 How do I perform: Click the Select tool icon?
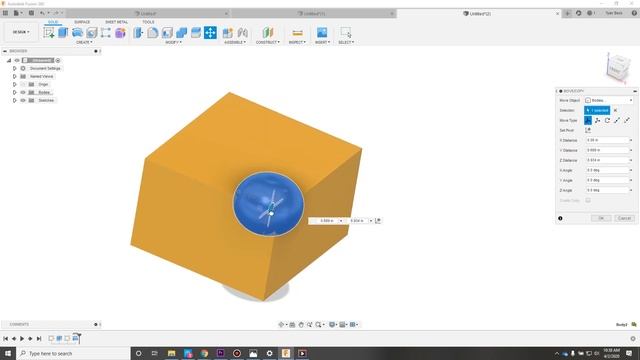pyautogui.click(x=346, y=33)
